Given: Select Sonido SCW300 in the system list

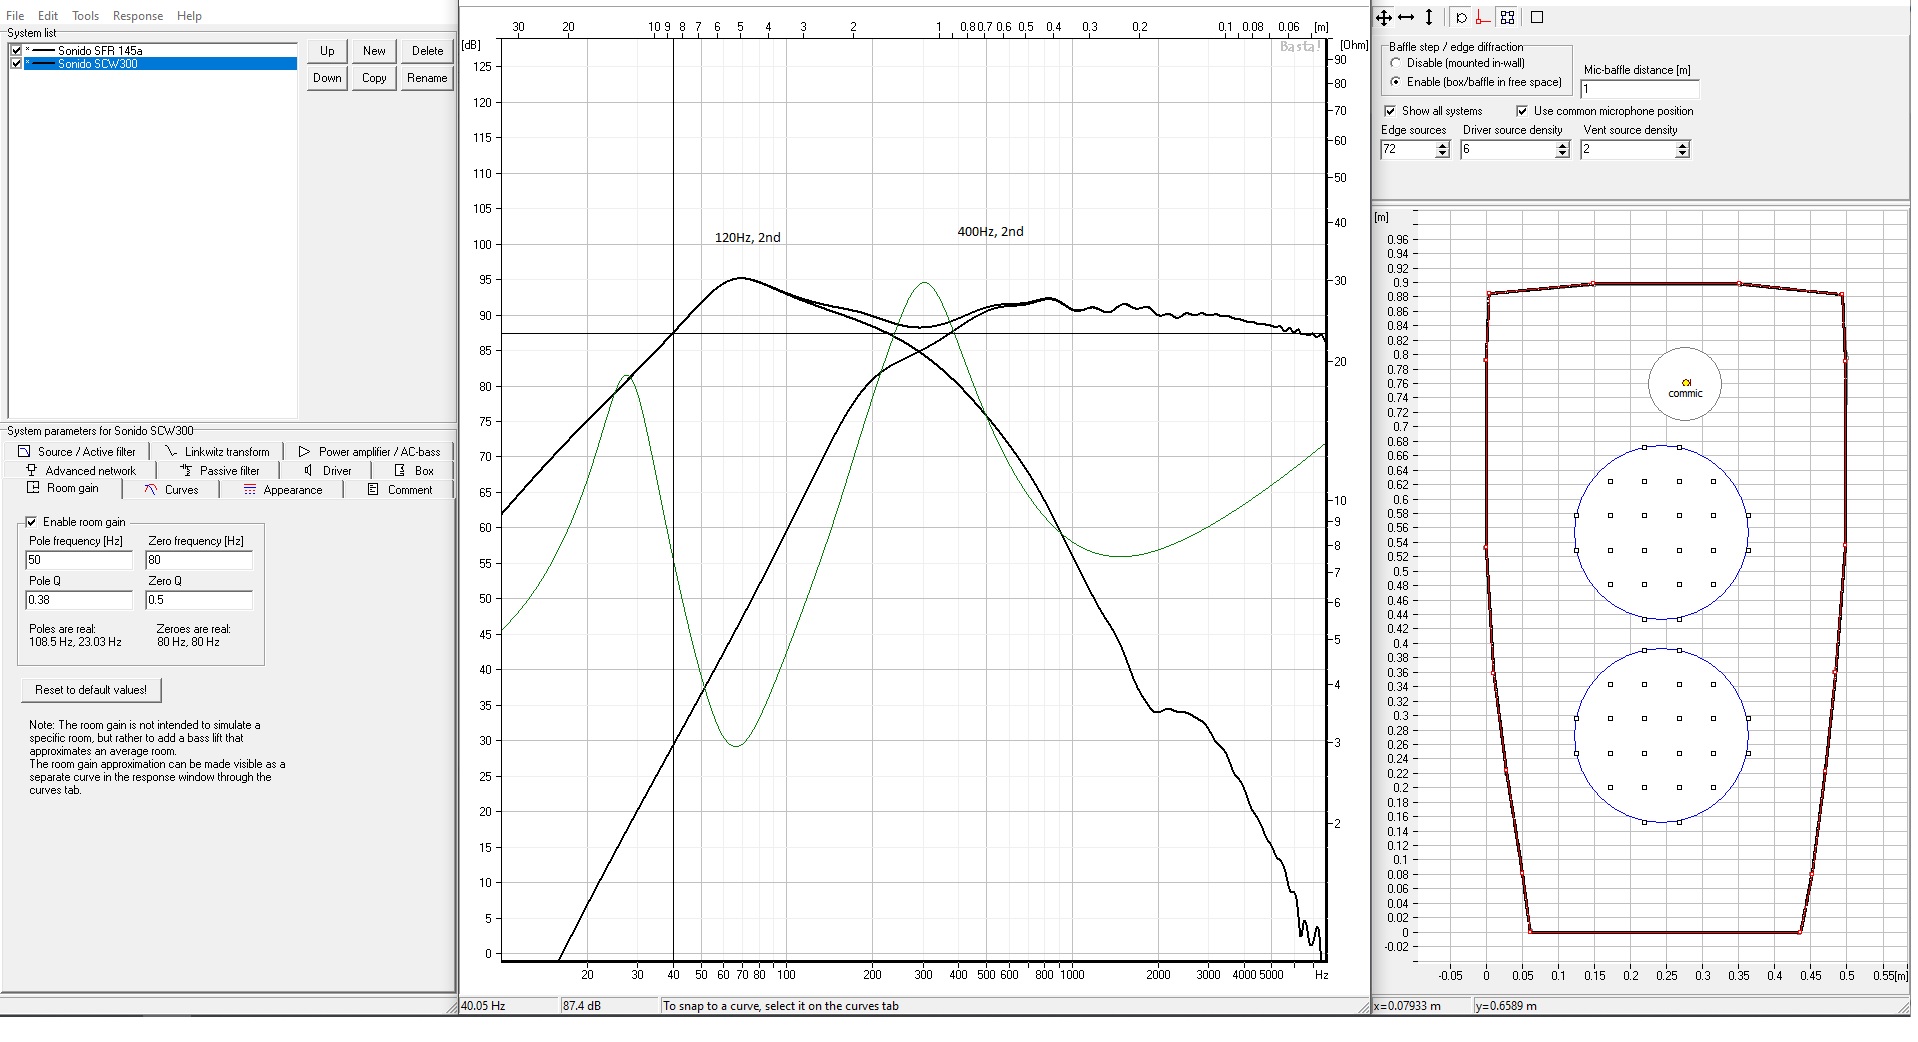Looking at the screenshot, I should (x=160, y=63).
